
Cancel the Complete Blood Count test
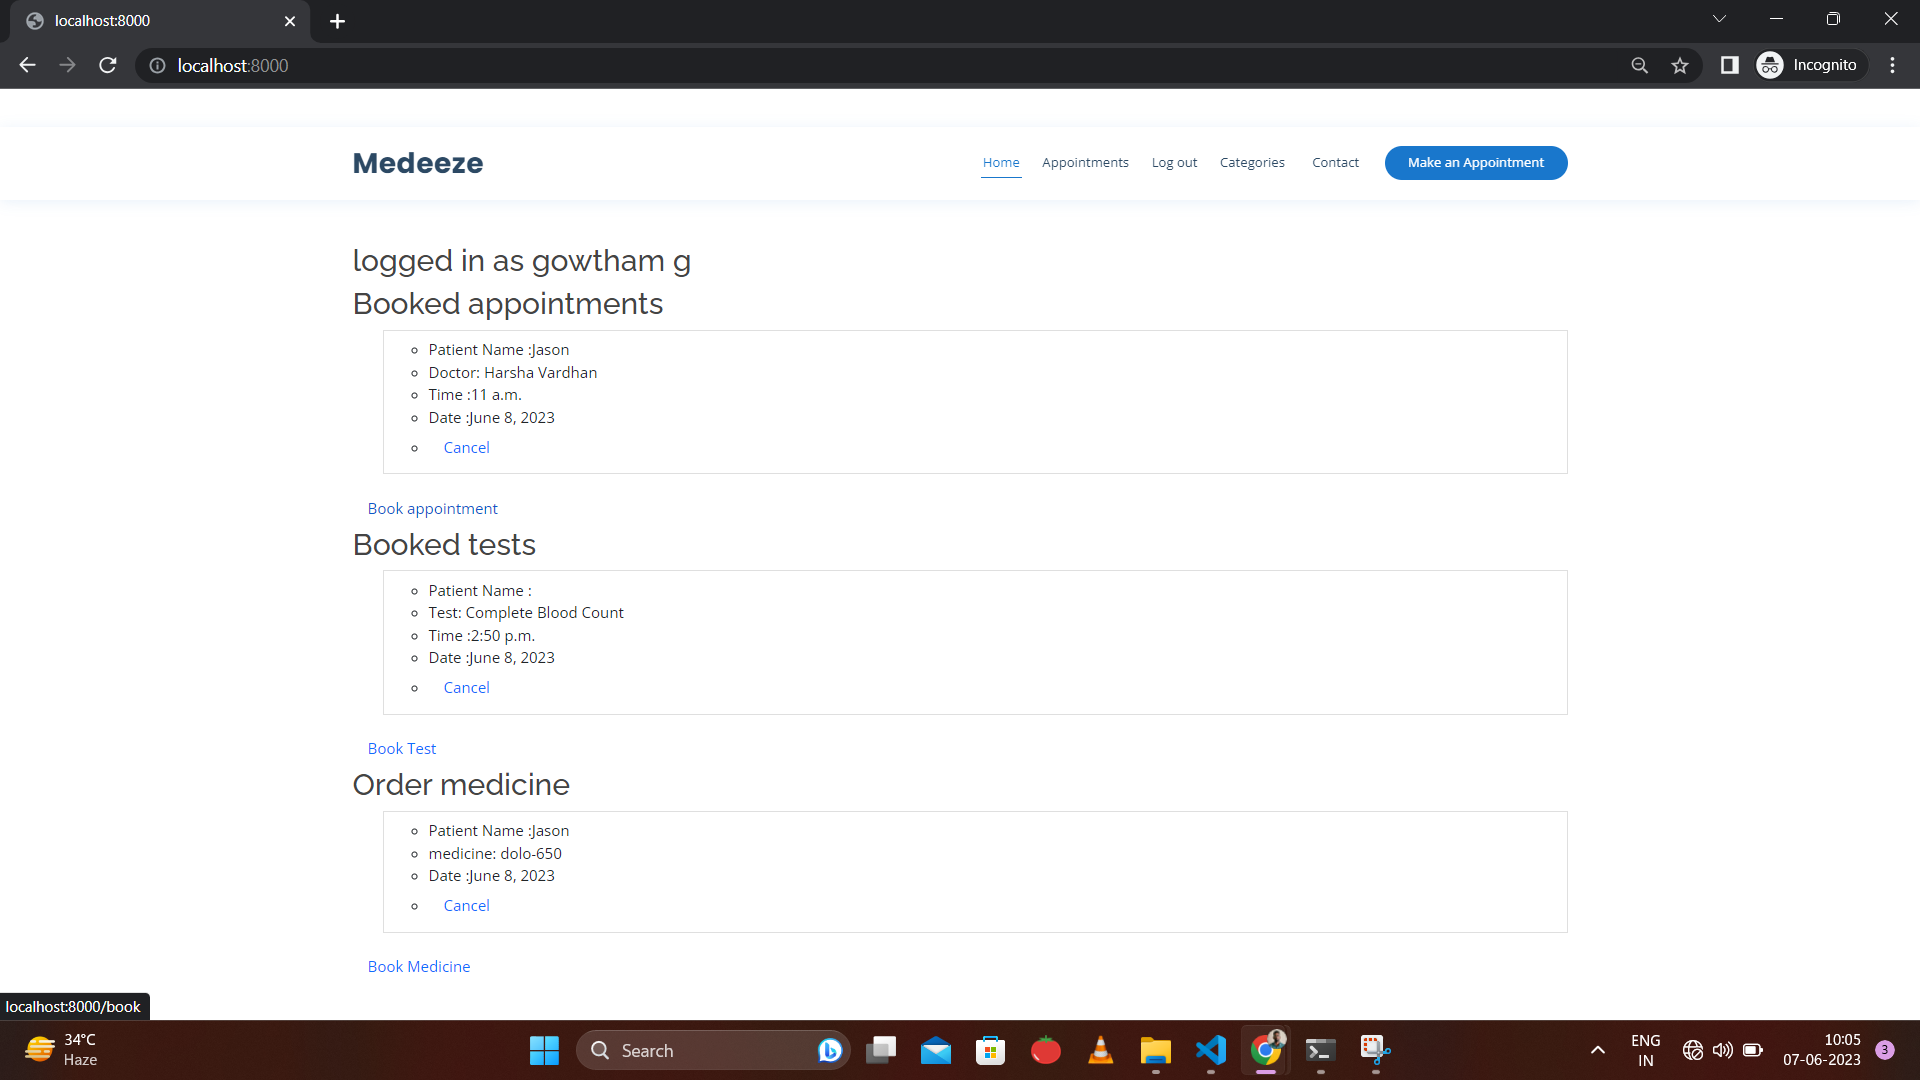466,688
